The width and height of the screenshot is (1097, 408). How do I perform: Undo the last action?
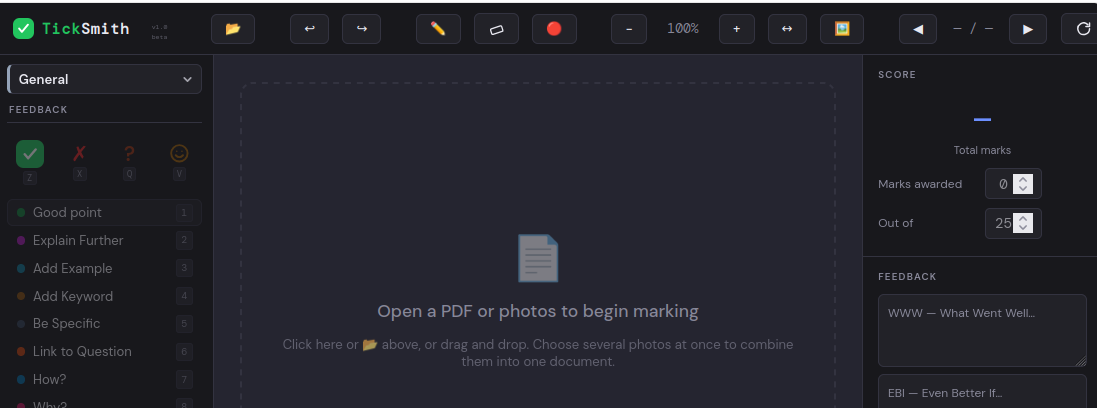click(x=309, y=29)
